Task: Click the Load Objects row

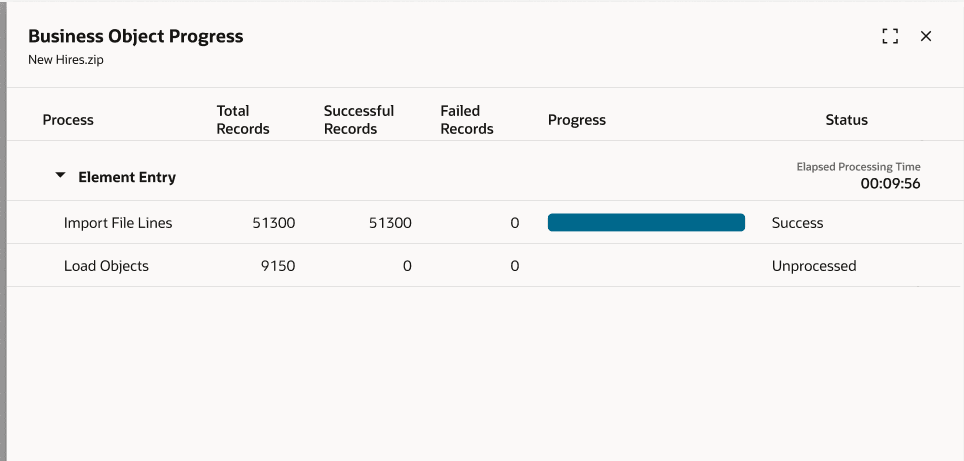Action: click(x=106, y=266)
